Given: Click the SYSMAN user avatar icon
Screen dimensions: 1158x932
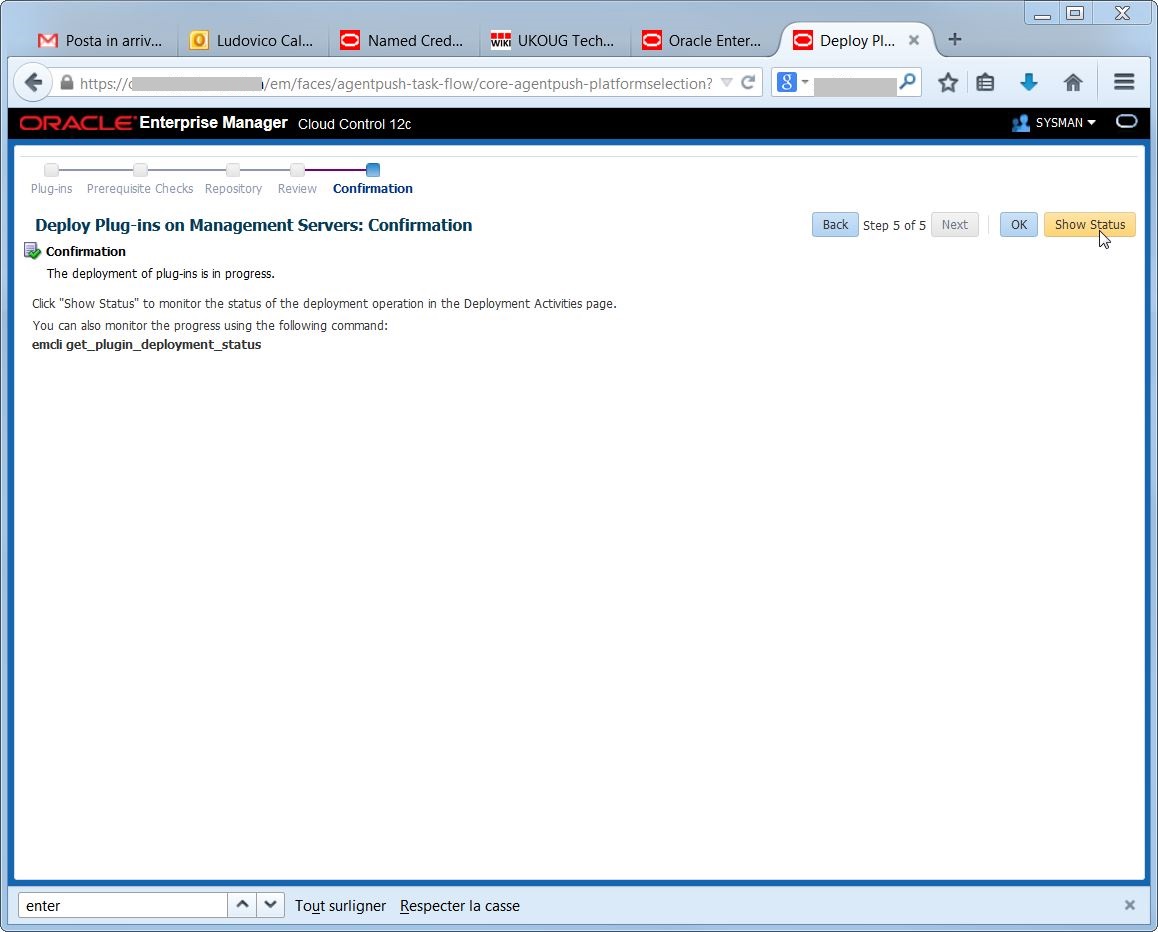Looking at the screenshot, I should (x=1021, y=123).
